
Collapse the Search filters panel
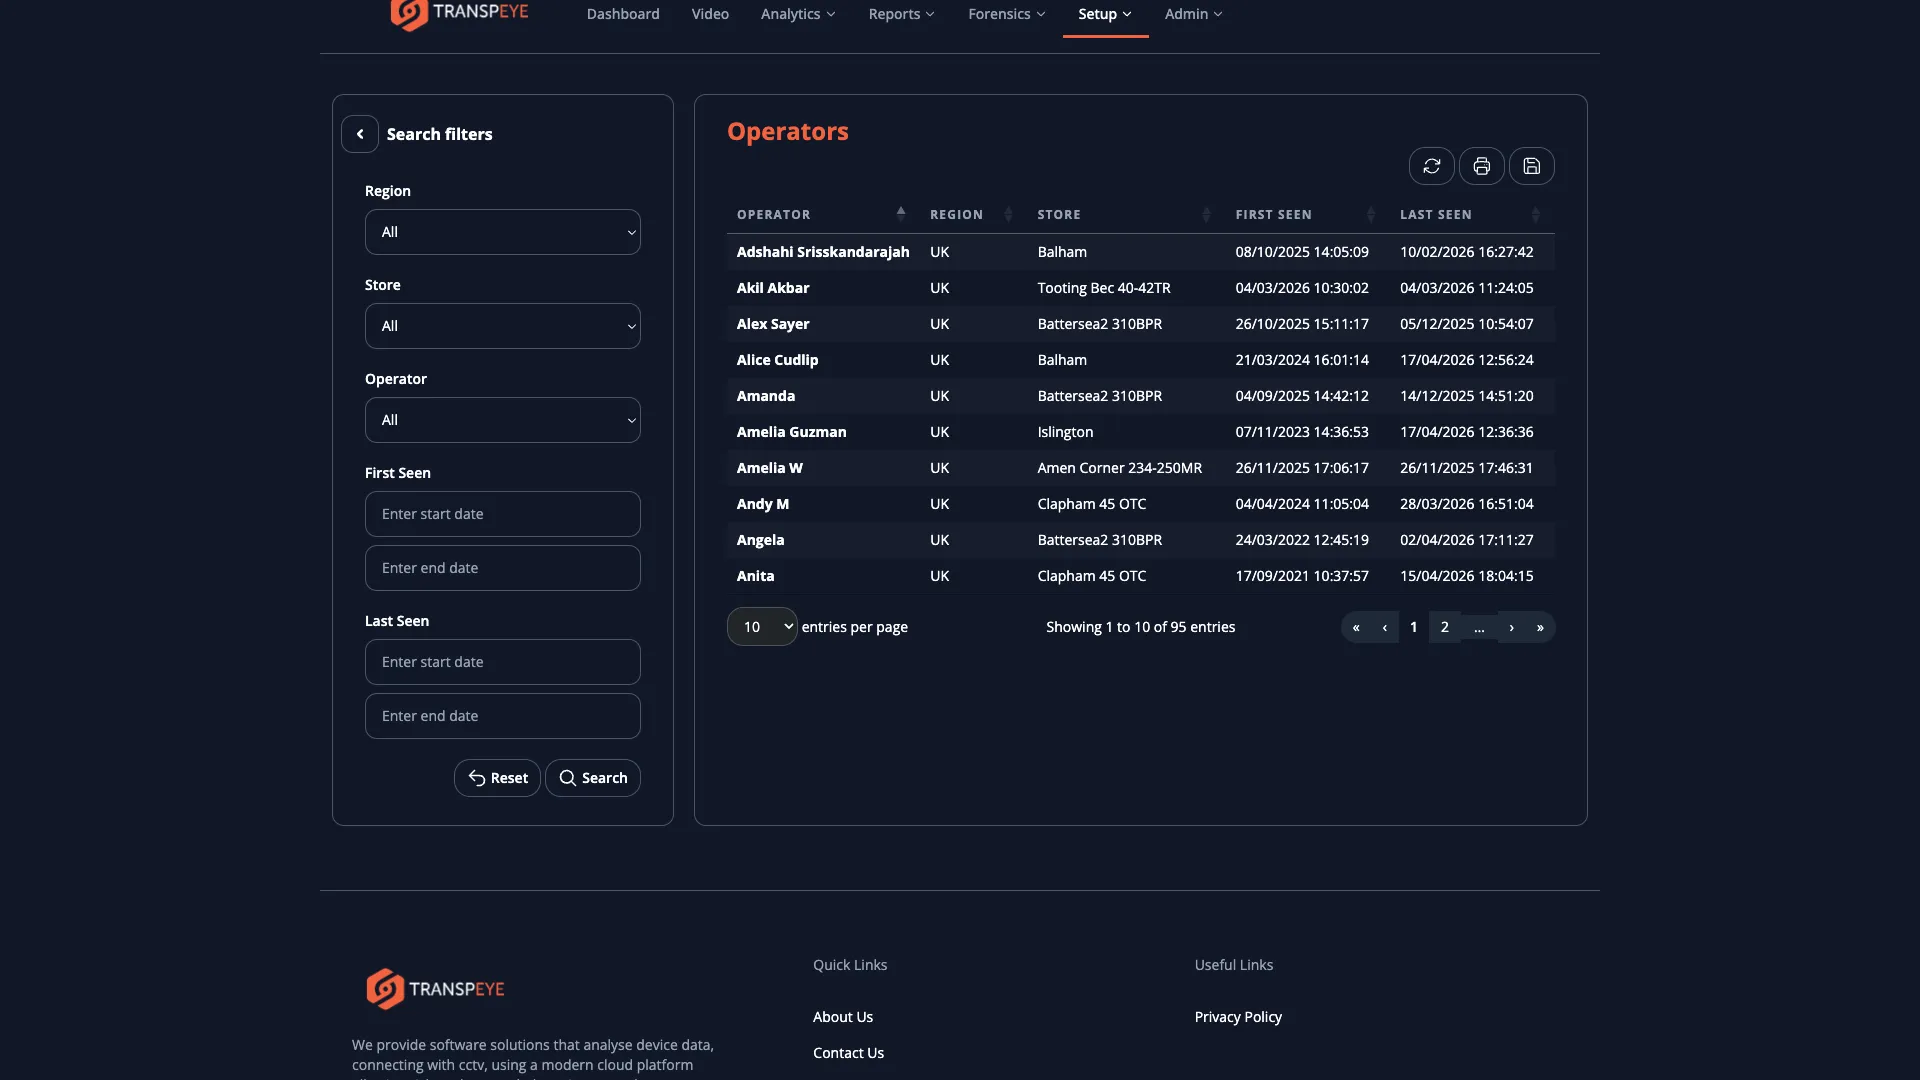tap(360, 133)
